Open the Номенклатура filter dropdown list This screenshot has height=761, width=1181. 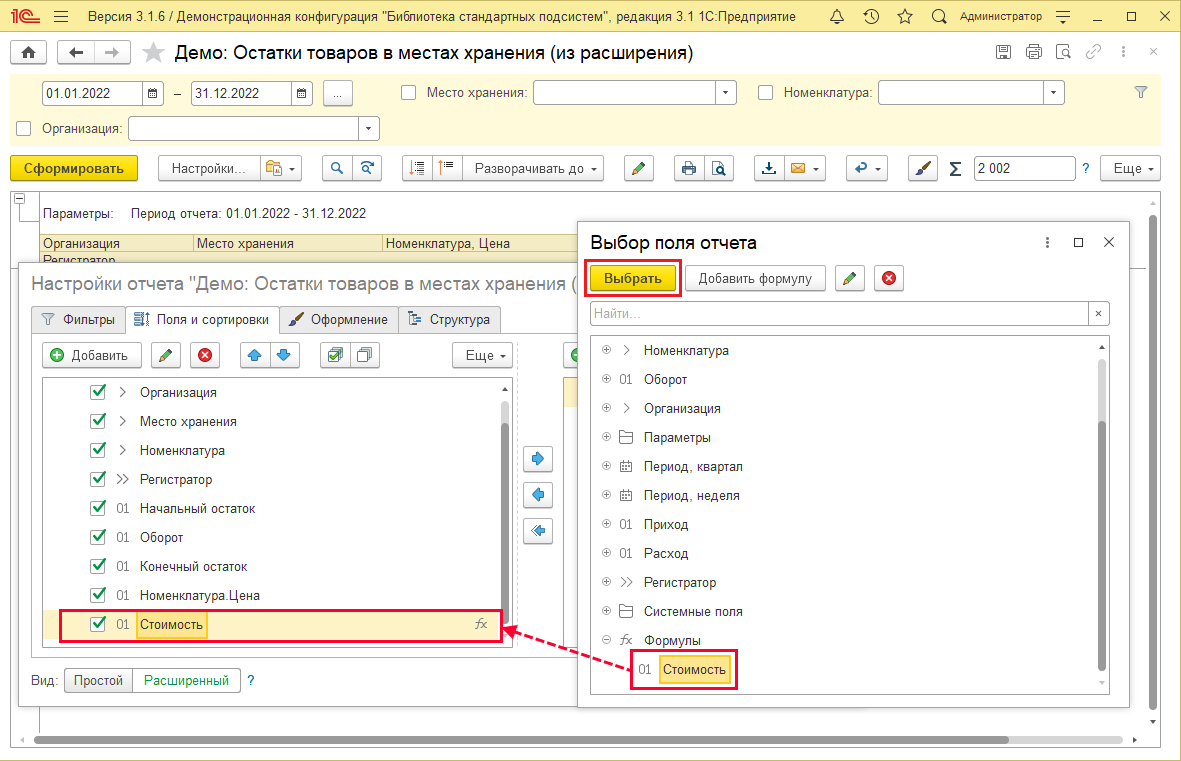click(x=1053, y=93)
